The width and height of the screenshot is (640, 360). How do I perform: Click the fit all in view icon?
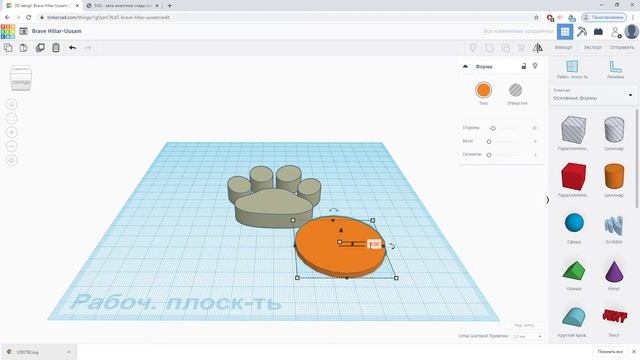pos(11,118)
